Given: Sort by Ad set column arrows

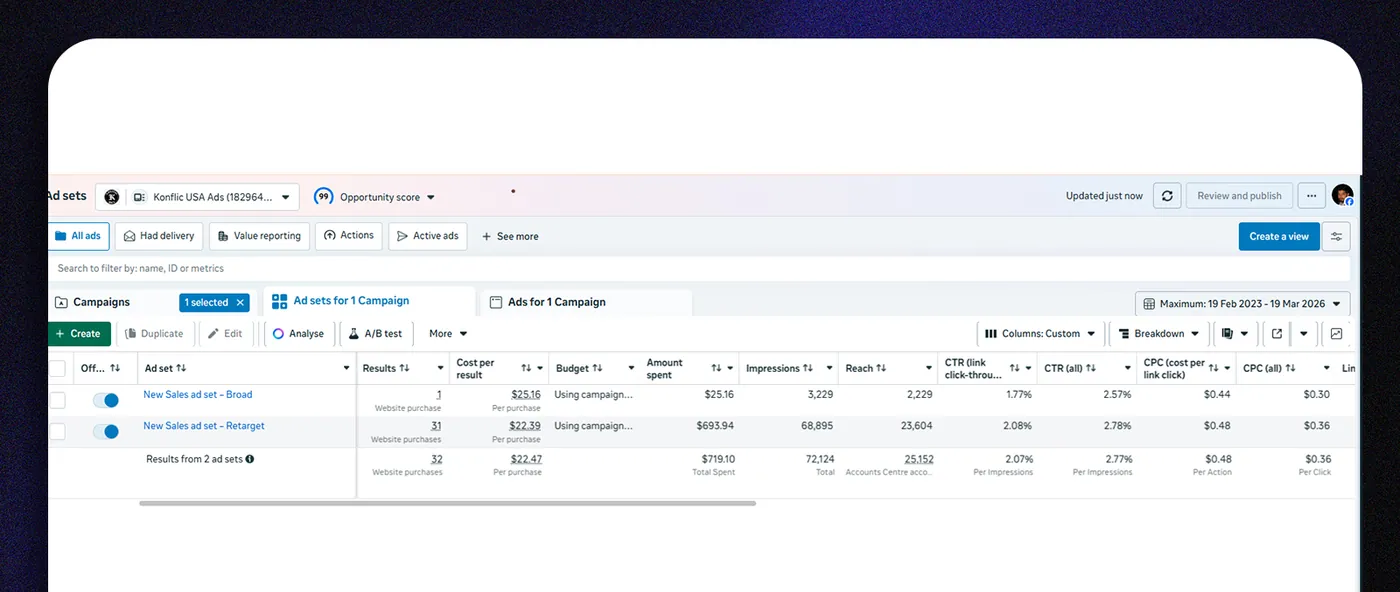Looking at the screenshot, I should coord(181,368).
